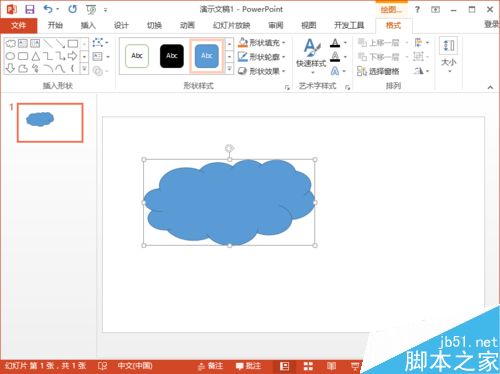Toggle 备注 notes pane in status bar
The image size is (500, 374).
point(210,366)
